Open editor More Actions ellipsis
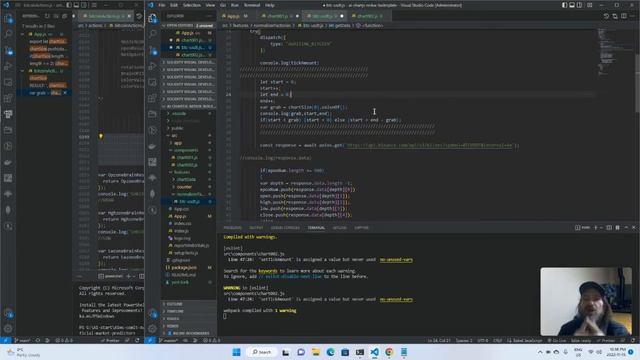The height and width of the screenshot is (360, 640). click(632, 16)
